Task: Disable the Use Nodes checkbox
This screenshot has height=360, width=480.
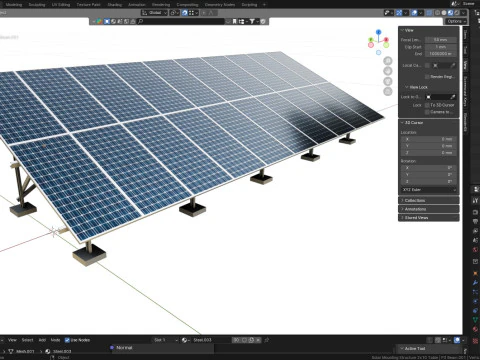Action: (x=67, y=340)
